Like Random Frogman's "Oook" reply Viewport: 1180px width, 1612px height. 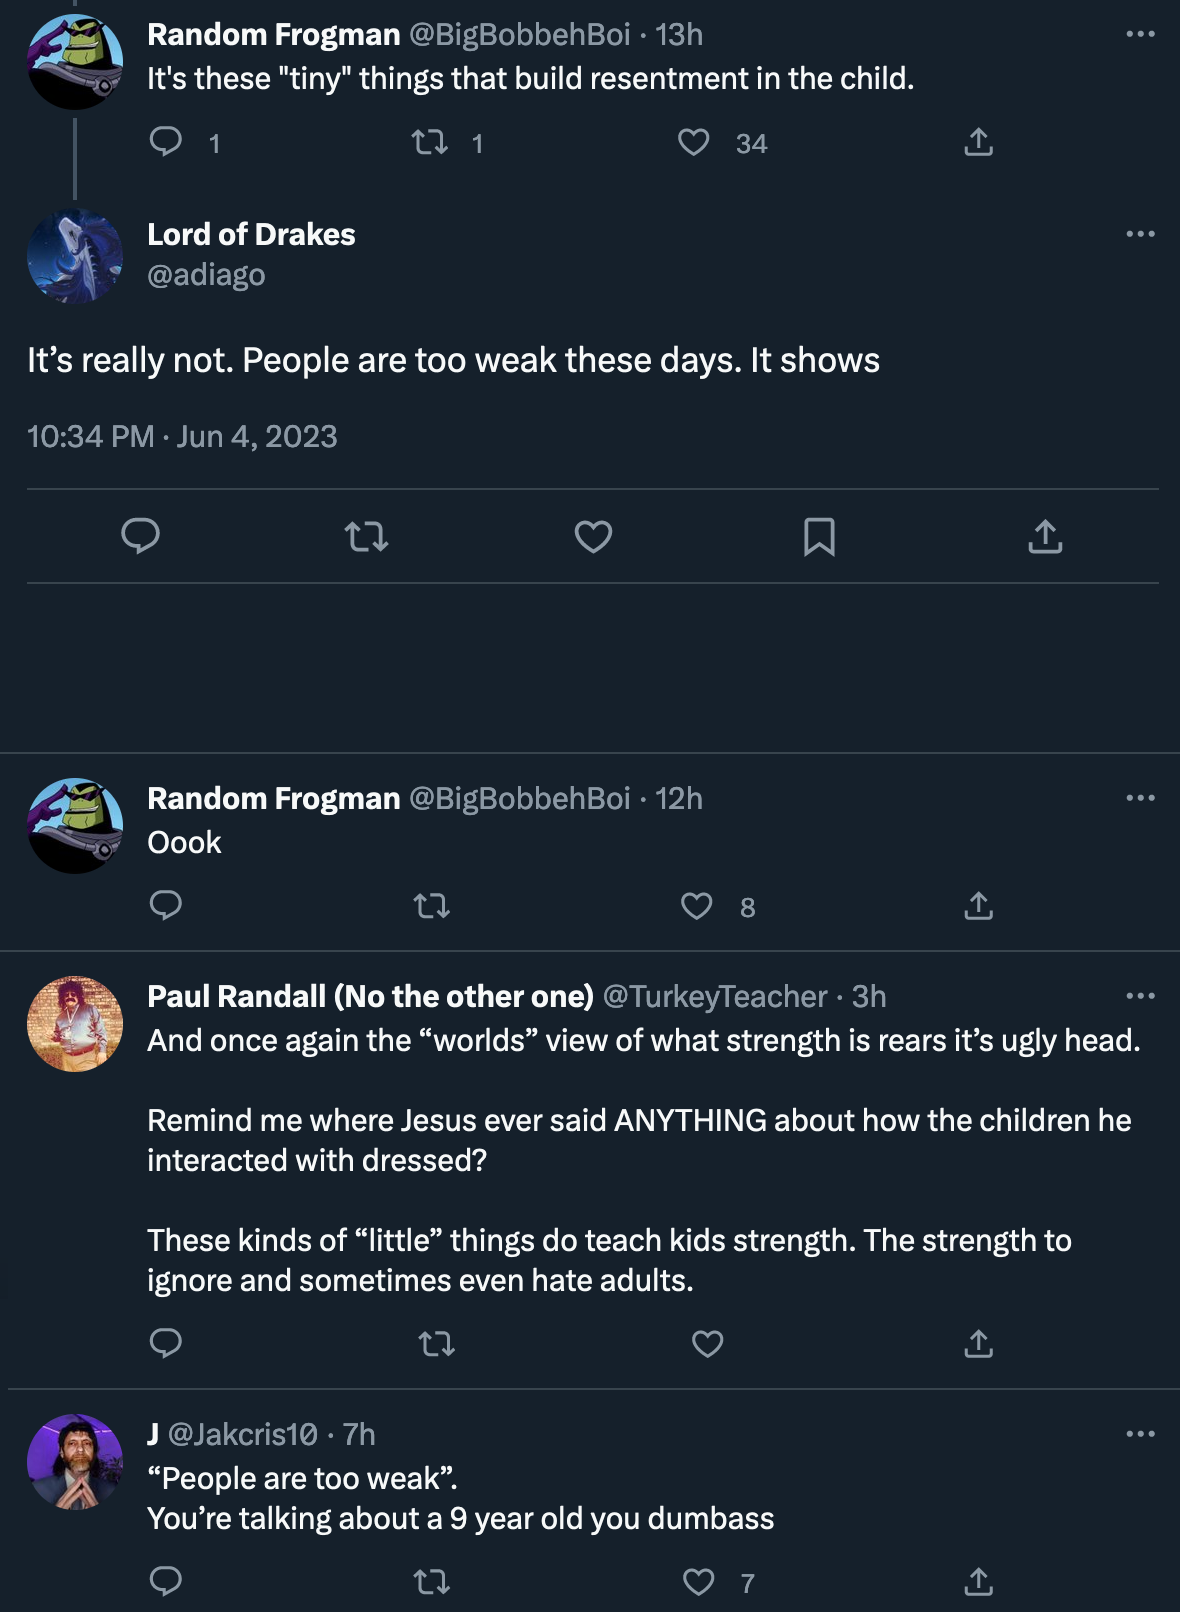click(x=696, y=906)
